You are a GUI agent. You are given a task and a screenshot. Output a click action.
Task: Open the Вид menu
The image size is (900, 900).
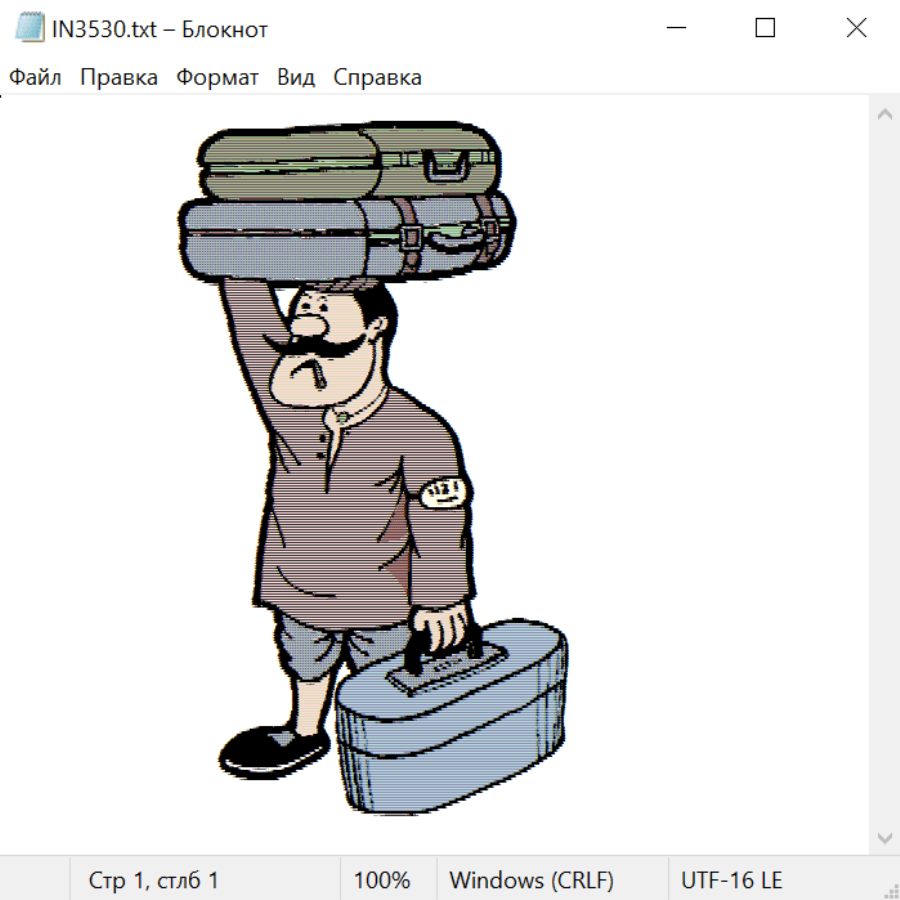pyautogui.click(x=296, y=78)
